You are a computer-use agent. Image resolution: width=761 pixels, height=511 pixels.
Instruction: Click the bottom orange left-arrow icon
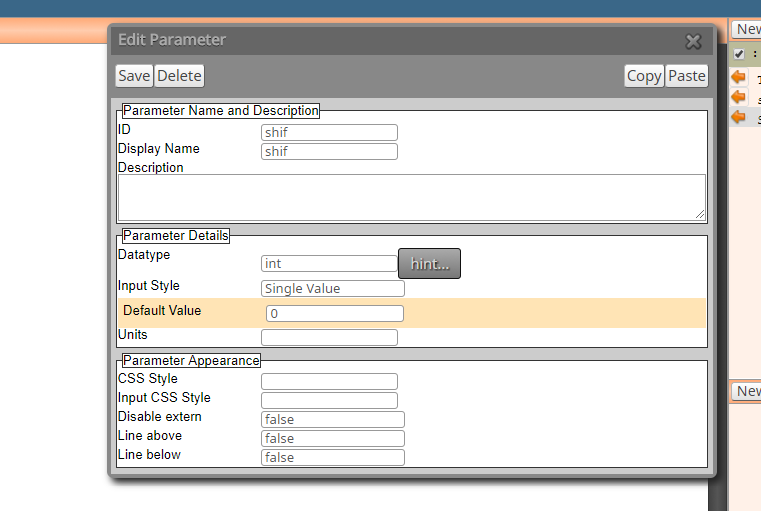(x=739, y=117)
